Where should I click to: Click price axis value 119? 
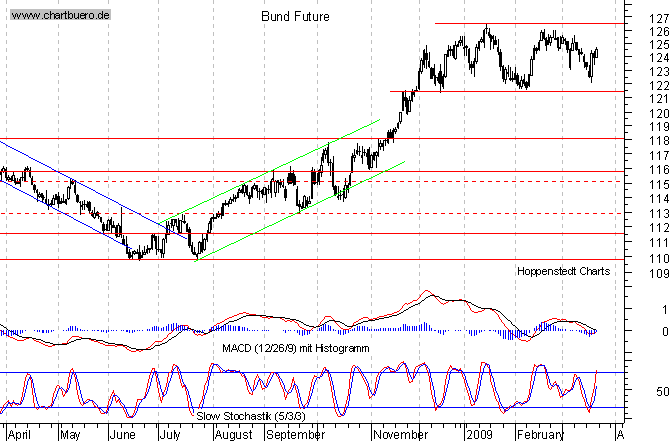pos(659,127)
